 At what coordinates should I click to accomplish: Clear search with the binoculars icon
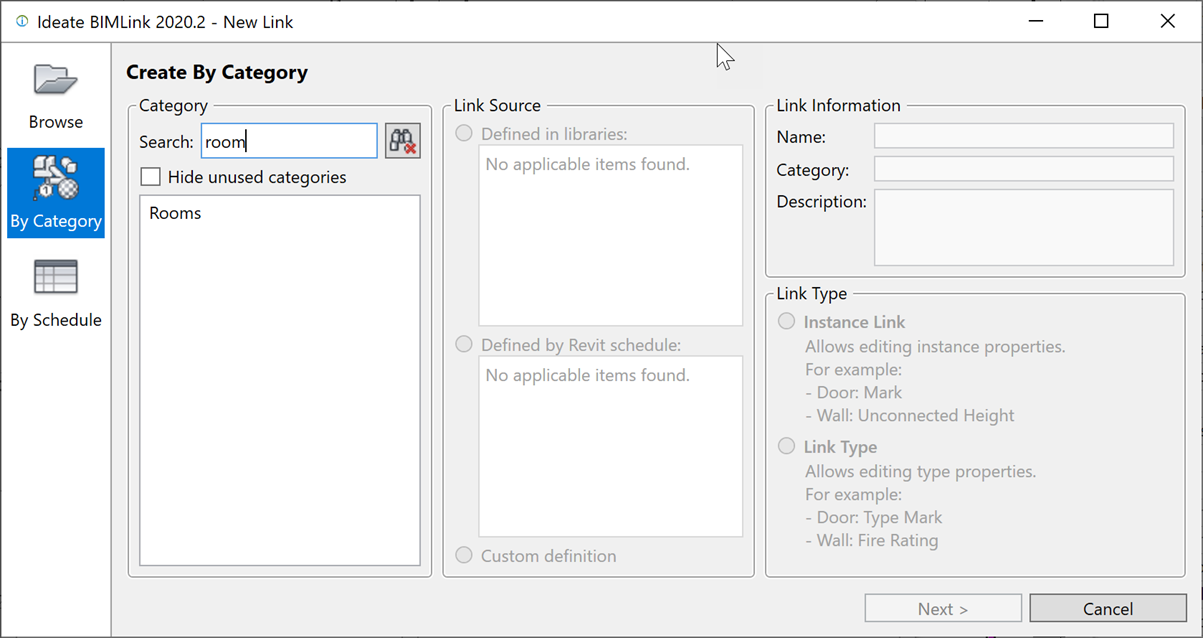(402, 141)
